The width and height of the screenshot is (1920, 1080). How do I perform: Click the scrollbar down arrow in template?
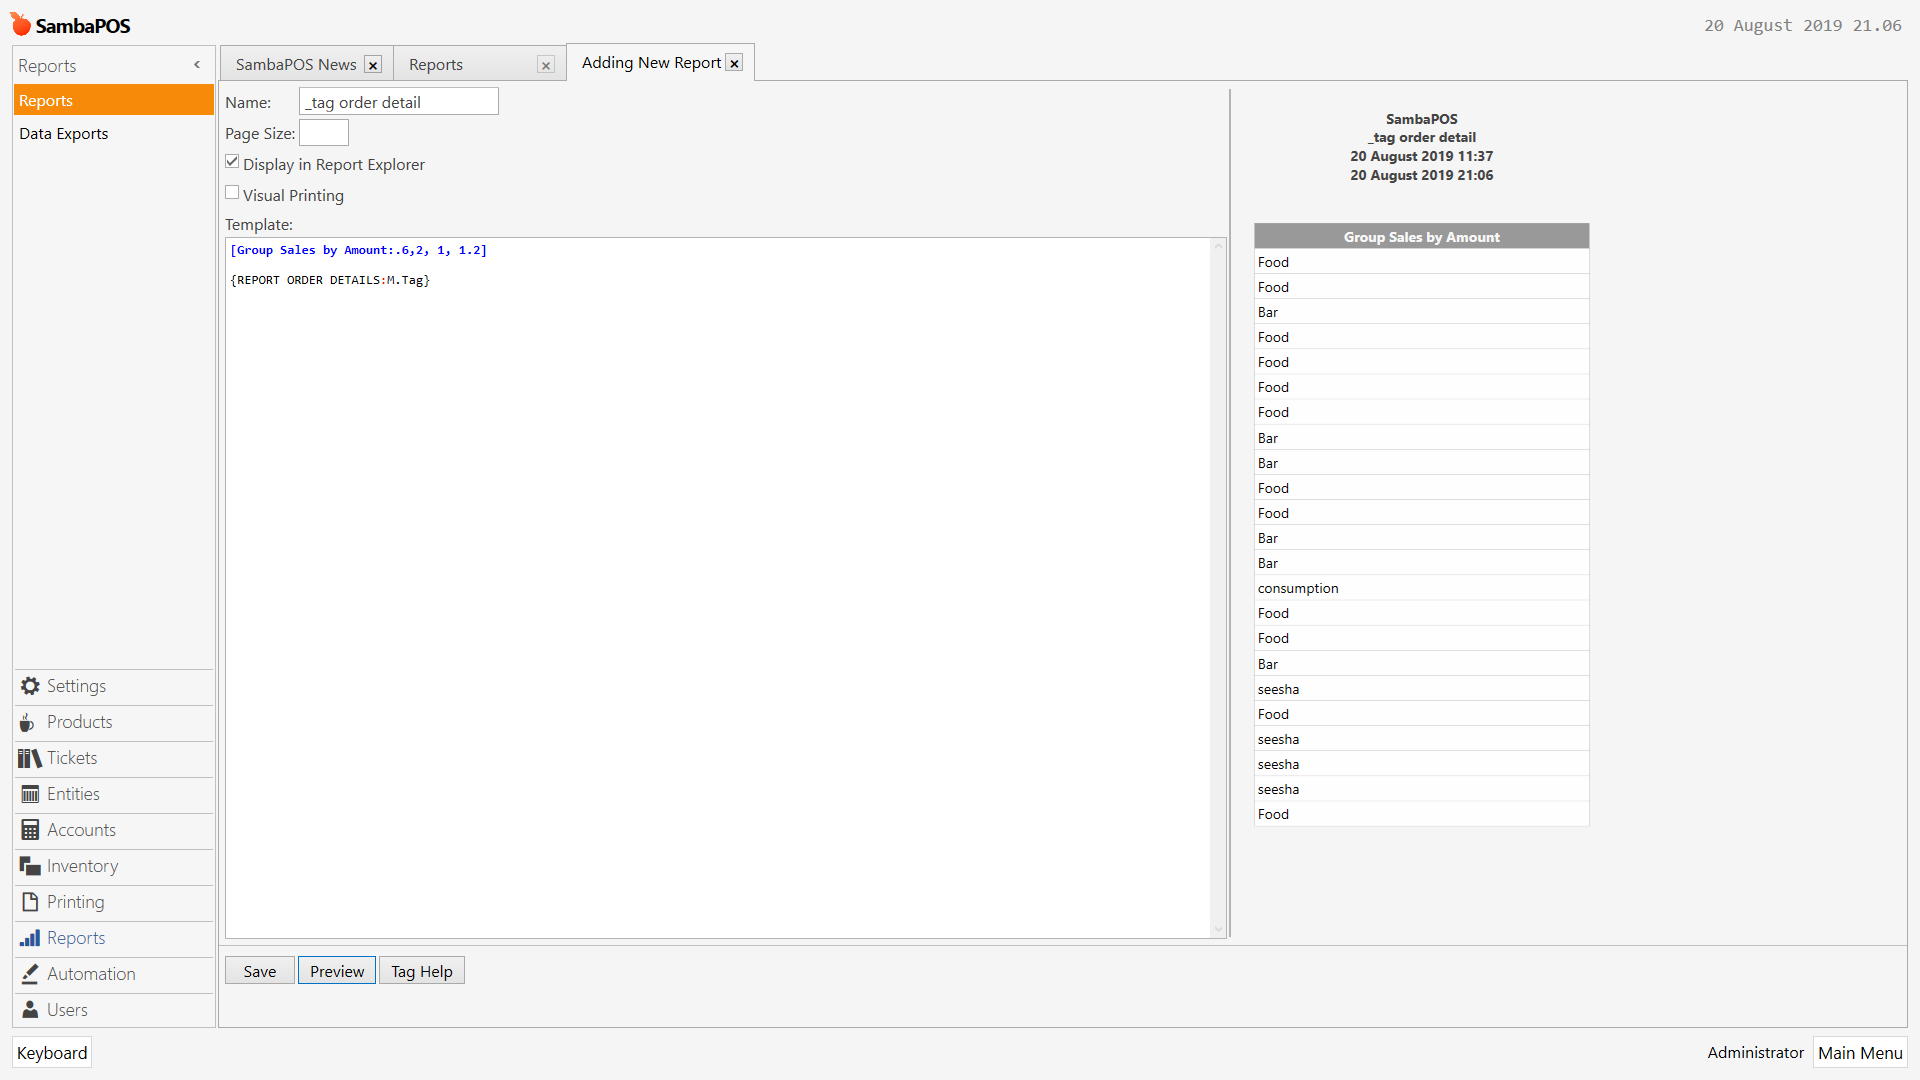pos(1218,930)
